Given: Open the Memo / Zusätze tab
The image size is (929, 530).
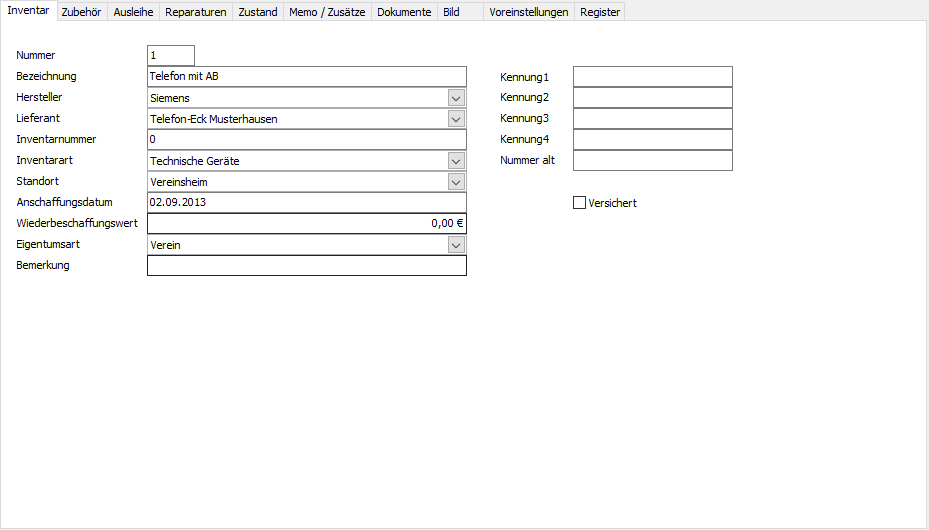Looking at the screenshot, I should (x=327, y=12).
